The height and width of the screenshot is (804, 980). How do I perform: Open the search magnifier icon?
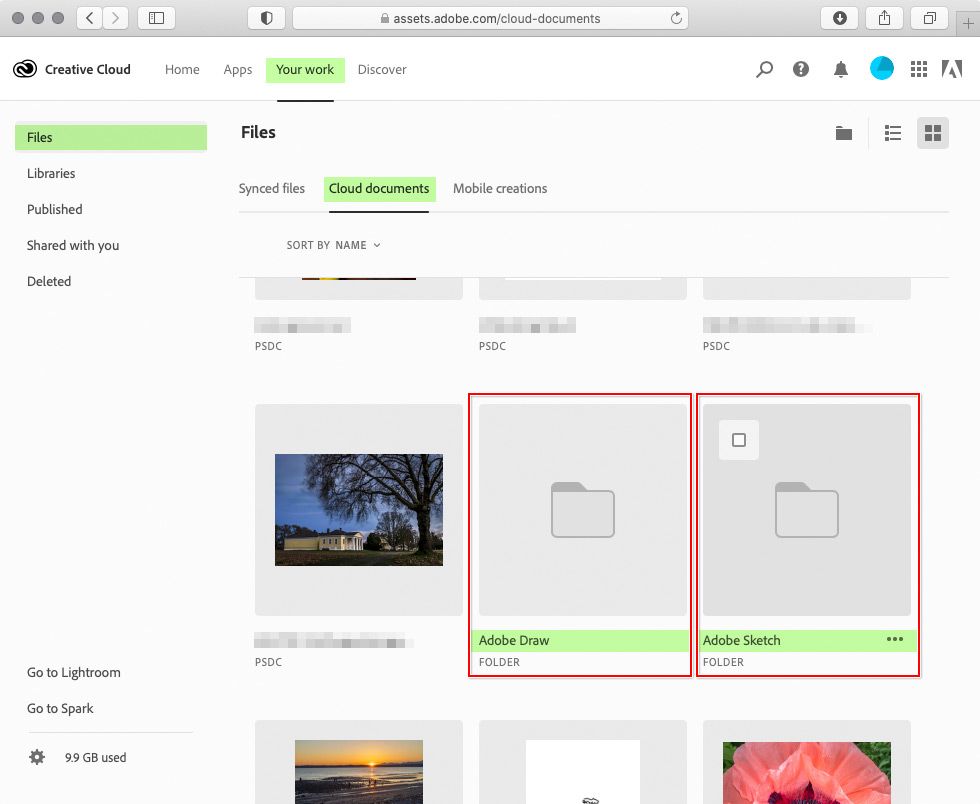click(764, 69)
